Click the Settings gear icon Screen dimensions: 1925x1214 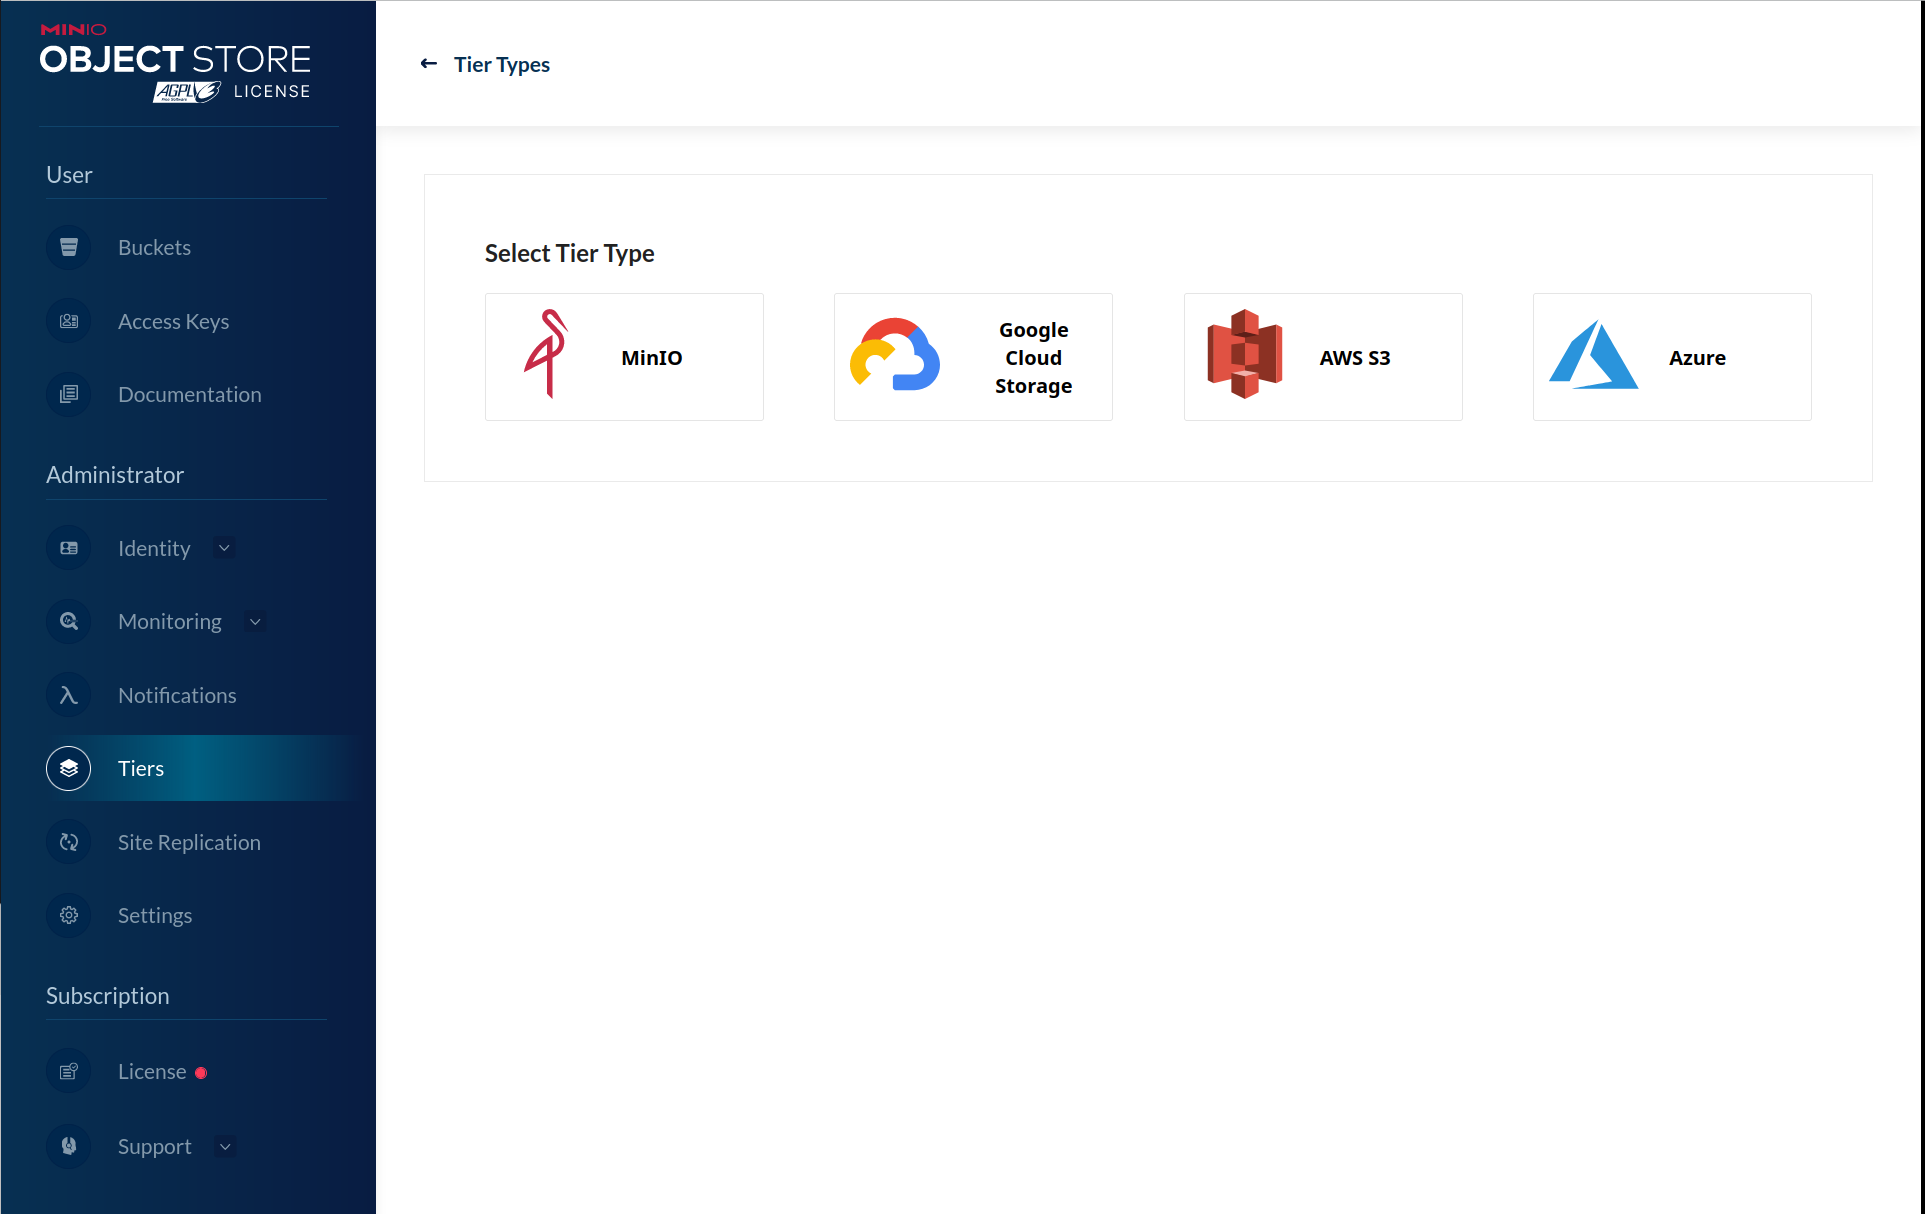(69, 915)
